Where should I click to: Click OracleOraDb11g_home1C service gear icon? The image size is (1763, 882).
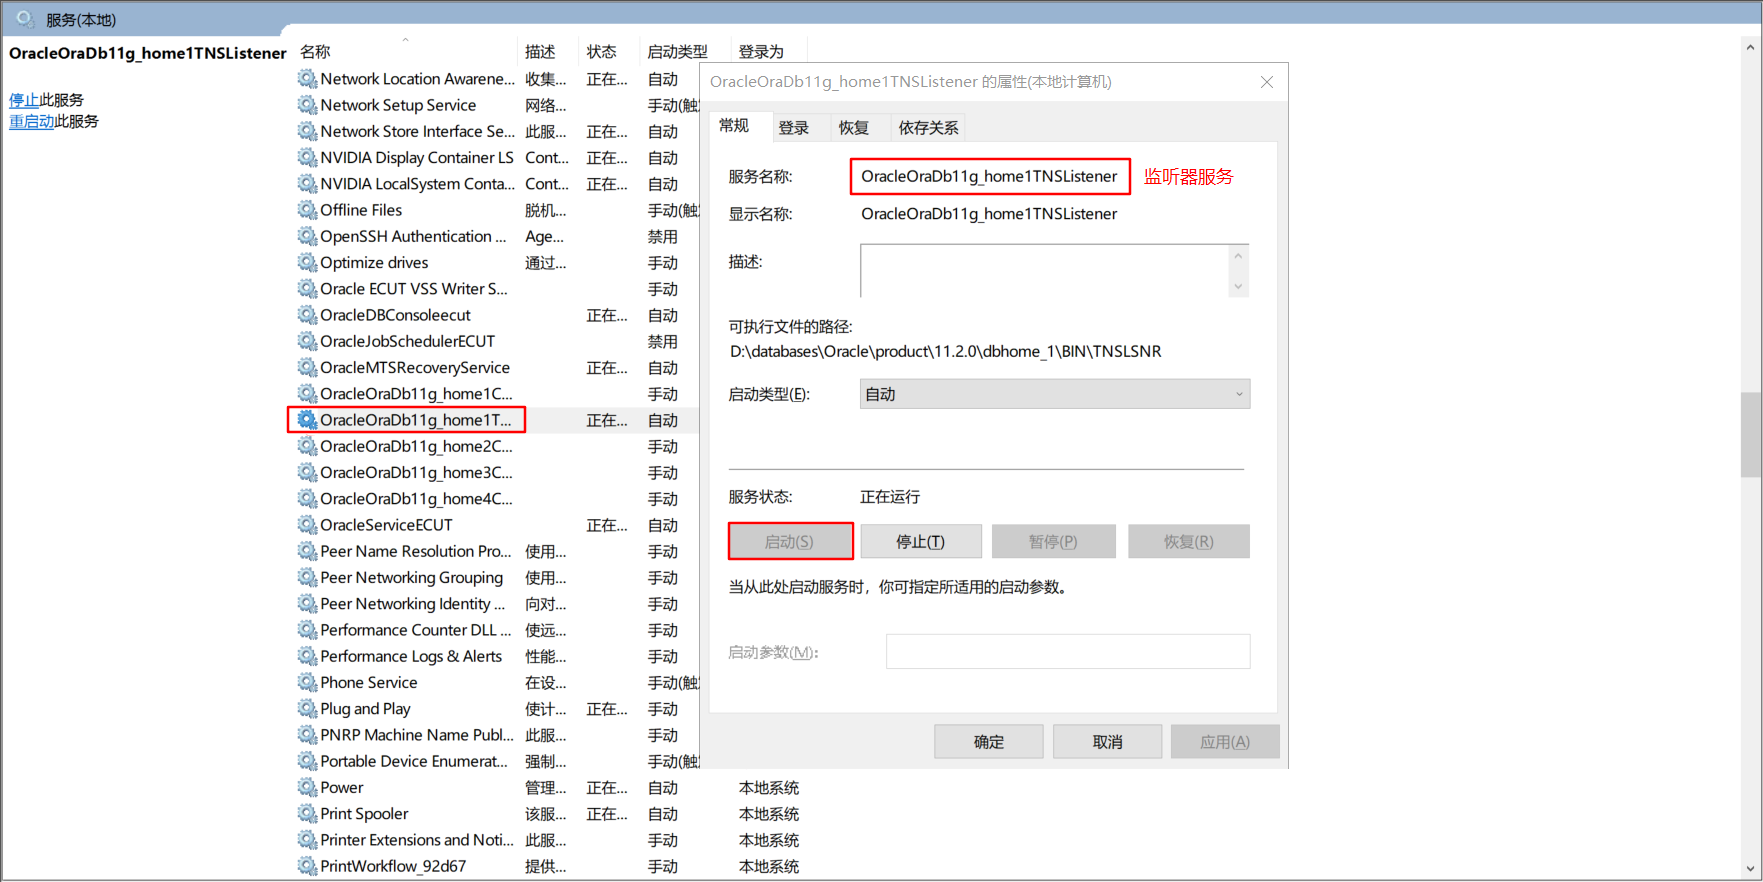point(307,393)
